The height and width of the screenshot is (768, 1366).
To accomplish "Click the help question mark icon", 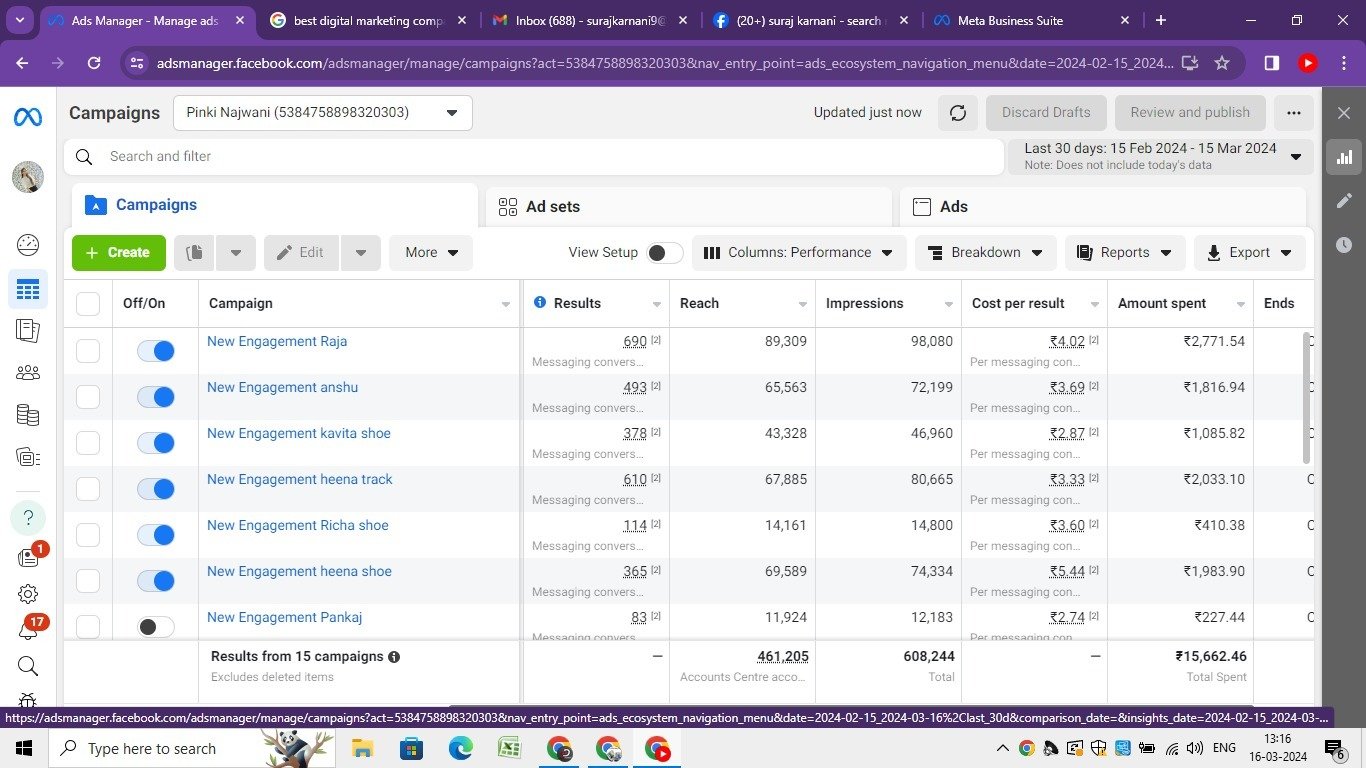I will pyautogui.click(x=28, y=517).
